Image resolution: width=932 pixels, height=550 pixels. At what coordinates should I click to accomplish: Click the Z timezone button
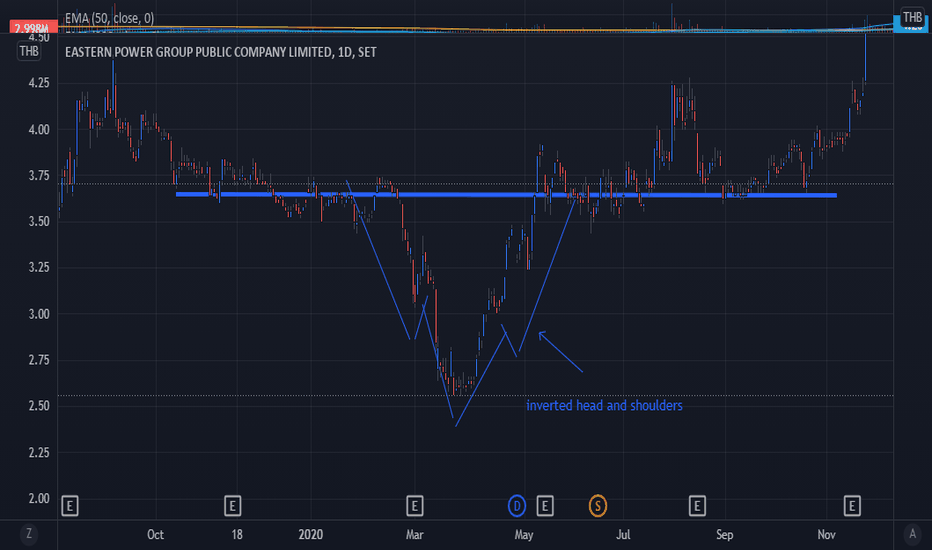coord(29,533)
